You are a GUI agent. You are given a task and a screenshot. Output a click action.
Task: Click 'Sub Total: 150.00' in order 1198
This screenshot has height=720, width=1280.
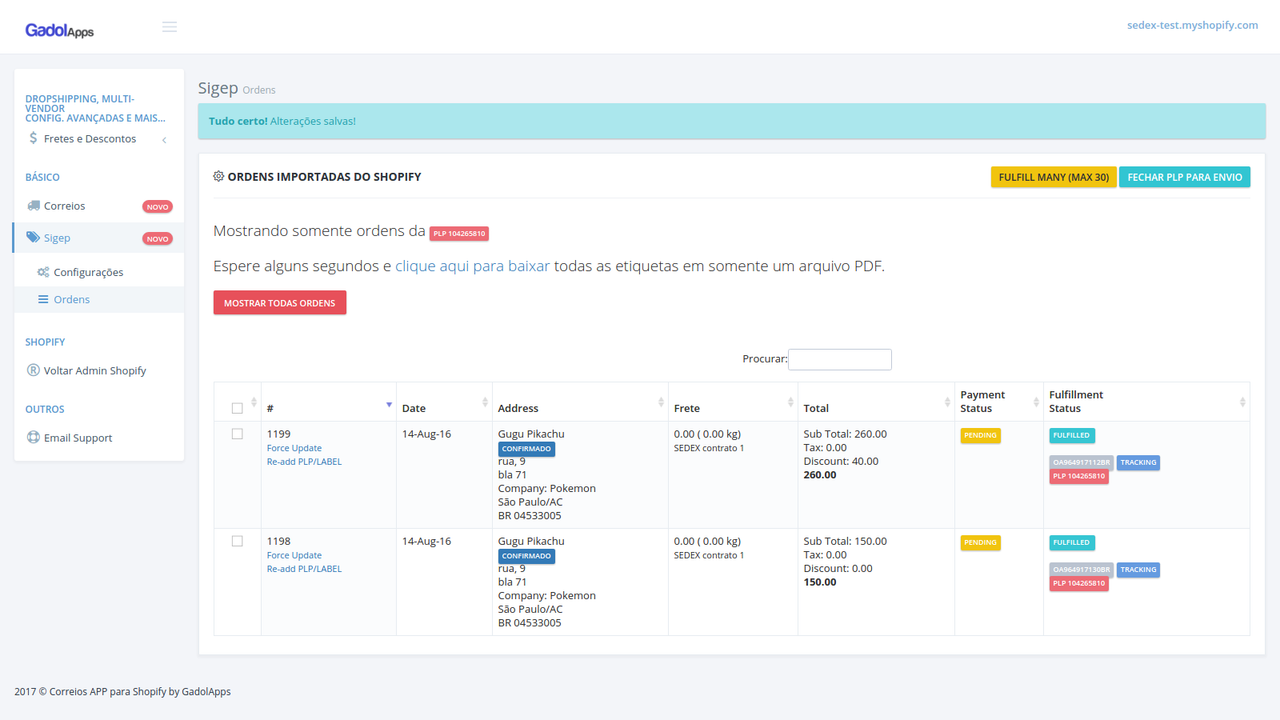tap(845, 541)
